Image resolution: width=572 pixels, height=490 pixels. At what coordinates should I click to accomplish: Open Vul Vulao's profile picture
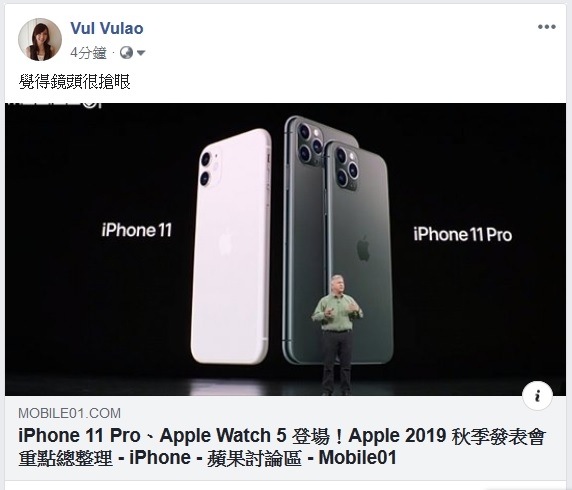(40, 39)
